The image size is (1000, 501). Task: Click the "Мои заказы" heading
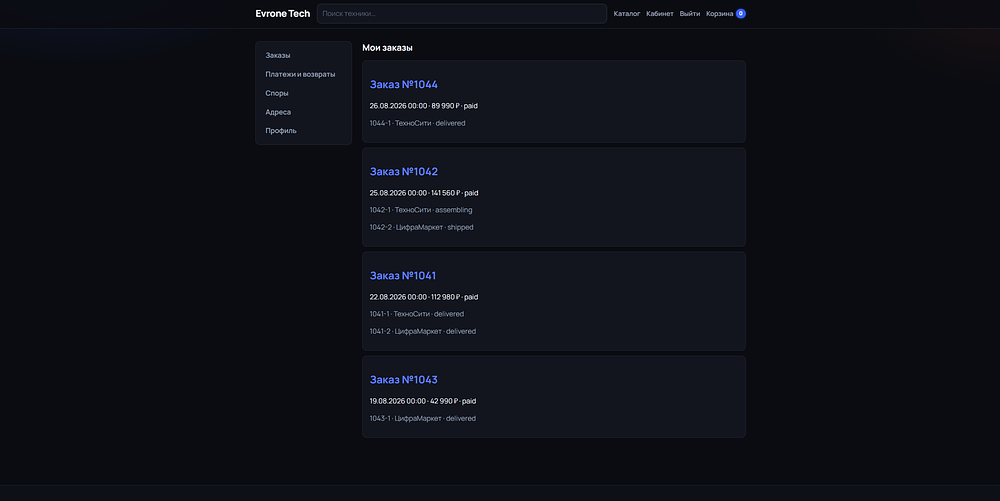click(x=387, y=48)
